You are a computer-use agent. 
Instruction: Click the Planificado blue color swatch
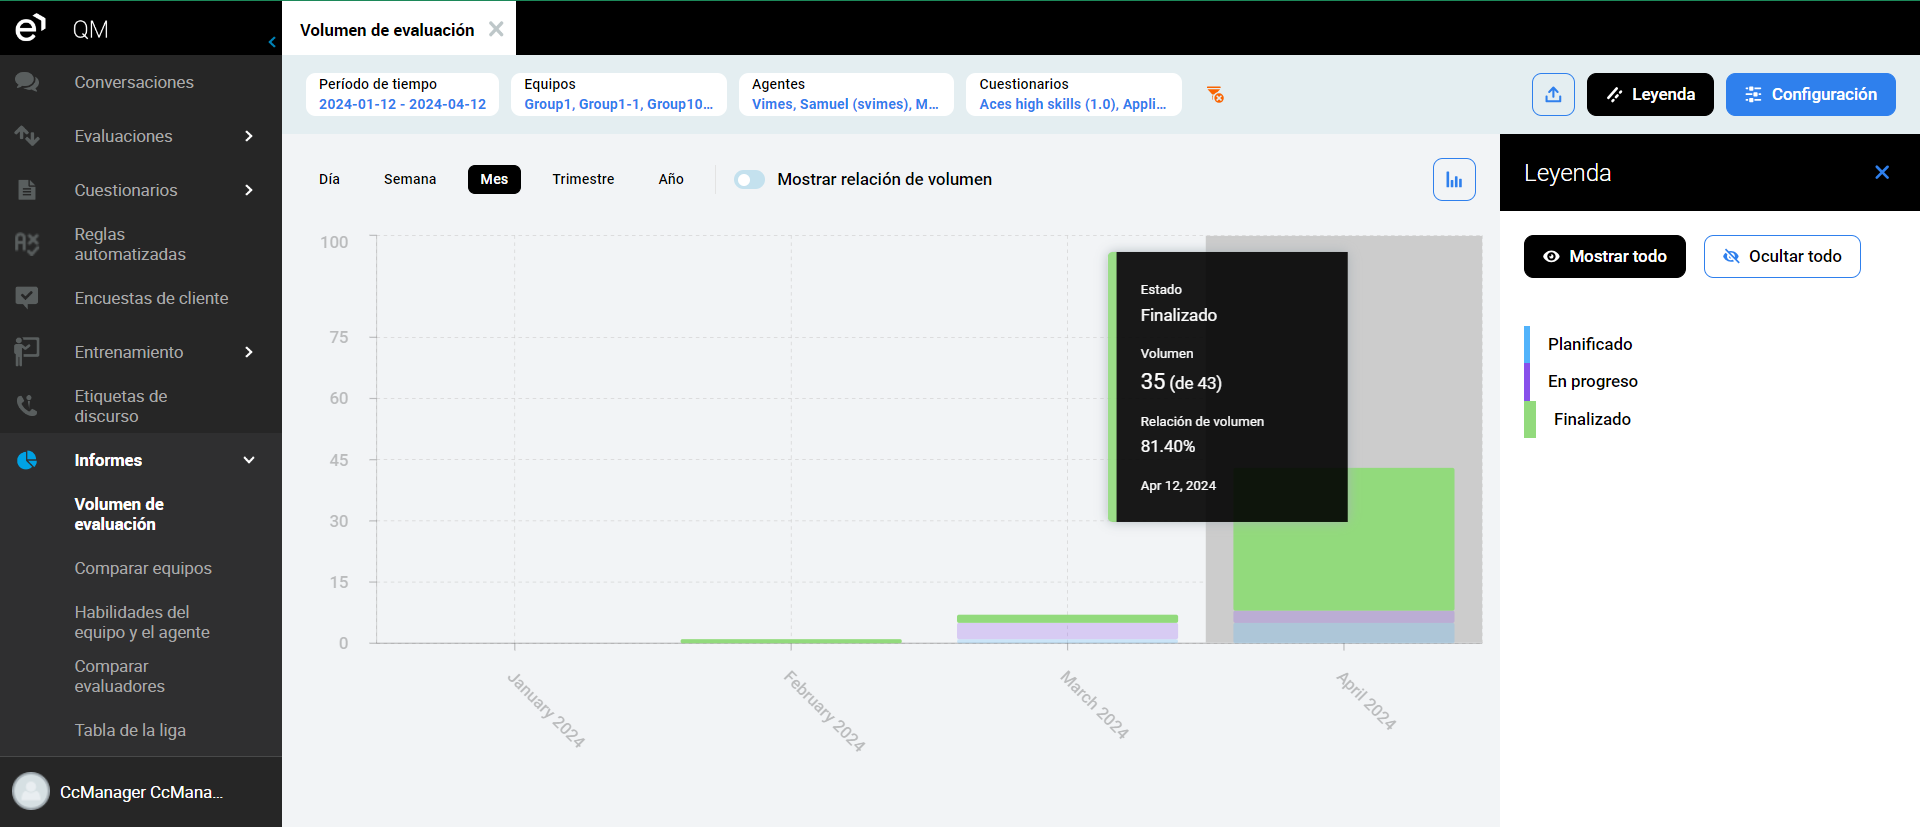(x=1527, y=344)
